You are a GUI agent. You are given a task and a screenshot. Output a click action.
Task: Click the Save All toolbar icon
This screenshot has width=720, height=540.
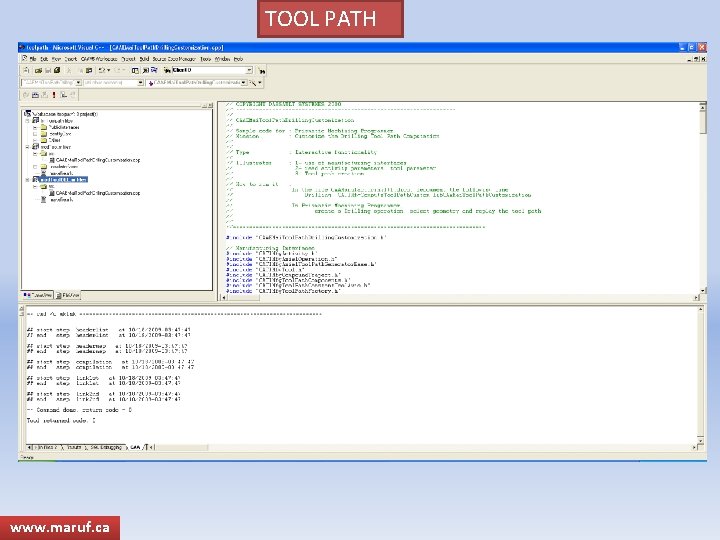[x=57, y=70]
